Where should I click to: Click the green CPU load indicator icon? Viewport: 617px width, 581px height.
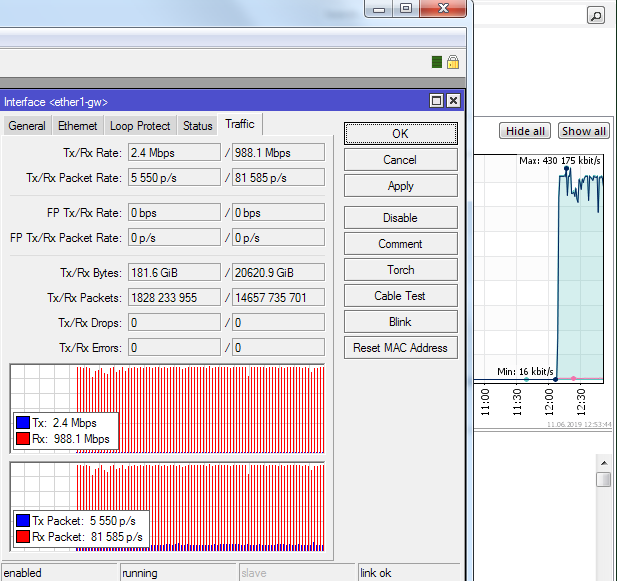tap(437, 62)
